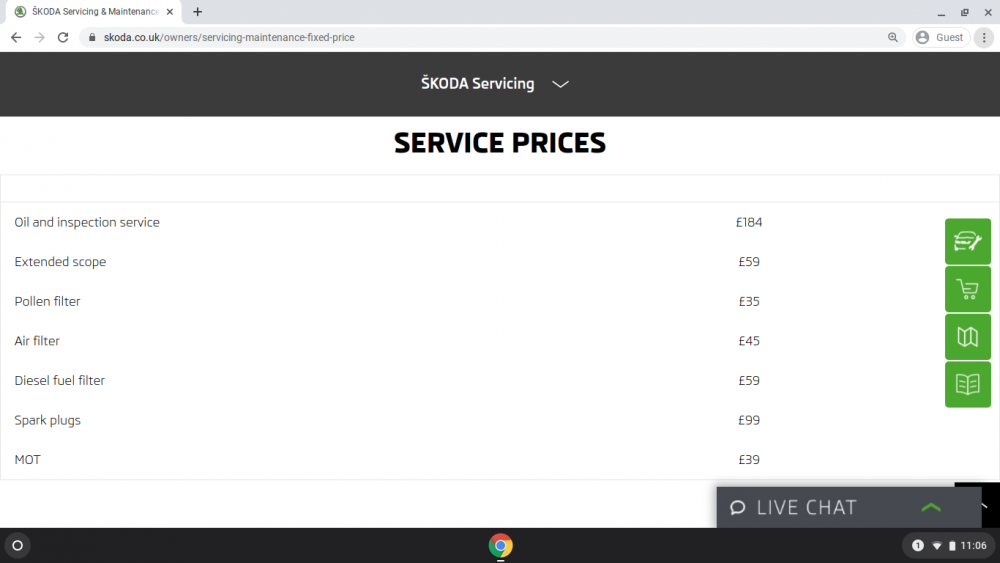
Task: Go back to previous page
Action: tap(16, 38)
